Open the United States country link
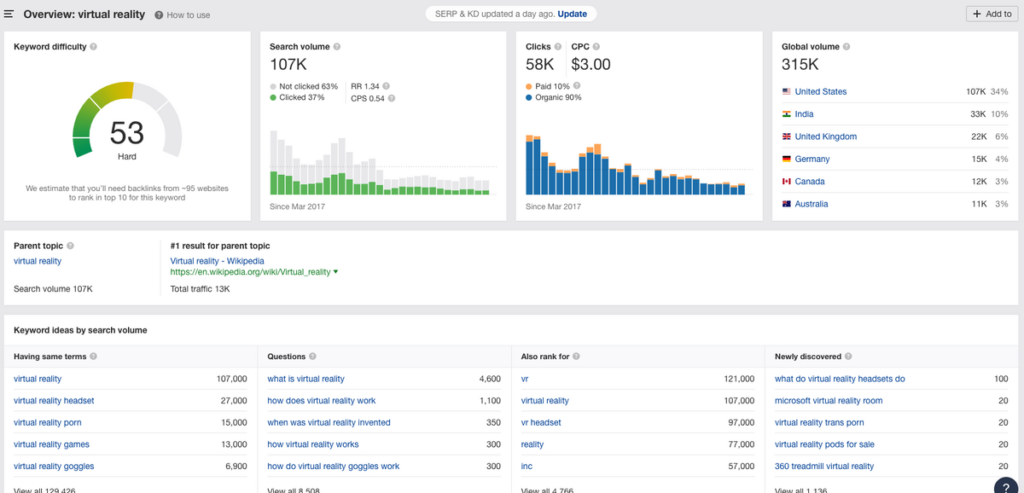The height and width of the screenshot is (493, 1024). click(820, 91)
